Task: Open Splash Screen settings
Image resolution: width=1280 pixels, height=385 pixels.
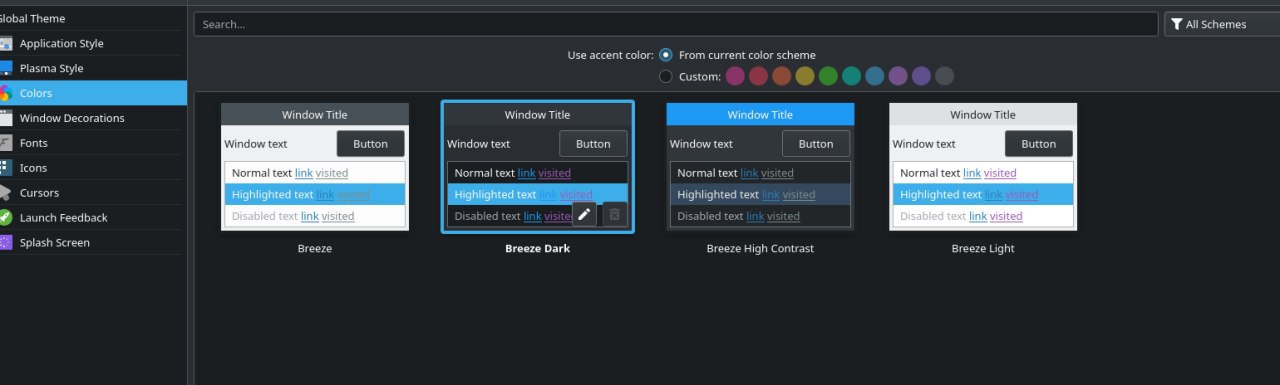Action: [x=92, y=243]
